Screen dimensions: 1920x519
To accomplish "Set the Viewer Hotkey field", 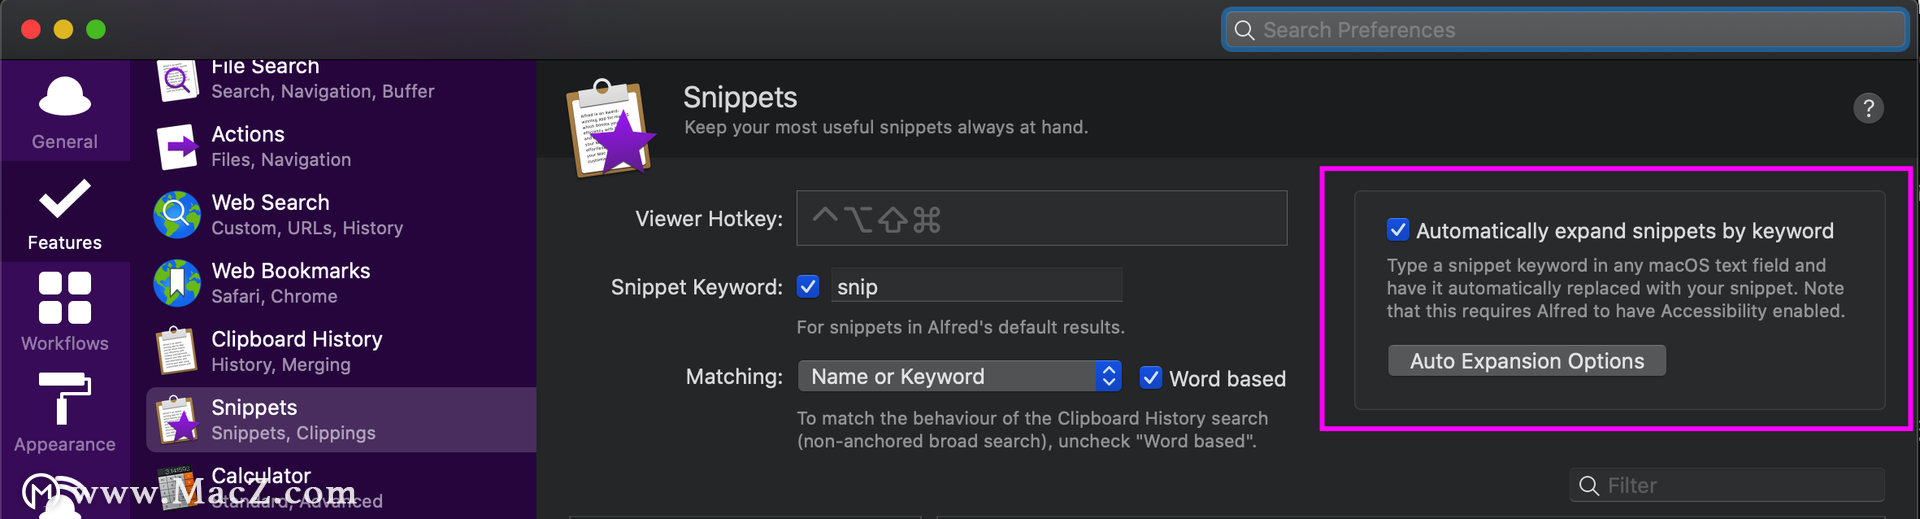I will pyautogui.click(x=1041, y=218).
